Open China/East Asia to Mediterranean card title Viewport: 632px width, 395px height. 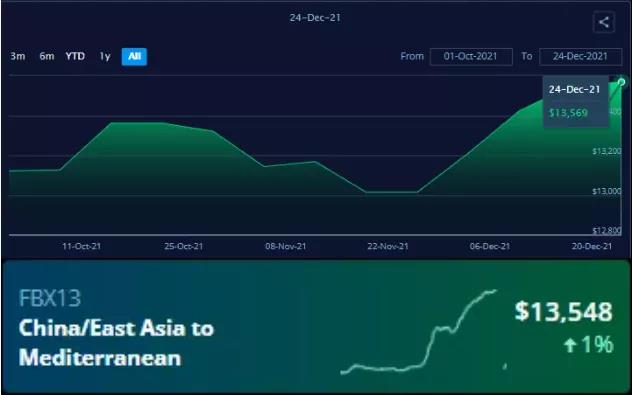pyautogui.click(x=116, y=343)
